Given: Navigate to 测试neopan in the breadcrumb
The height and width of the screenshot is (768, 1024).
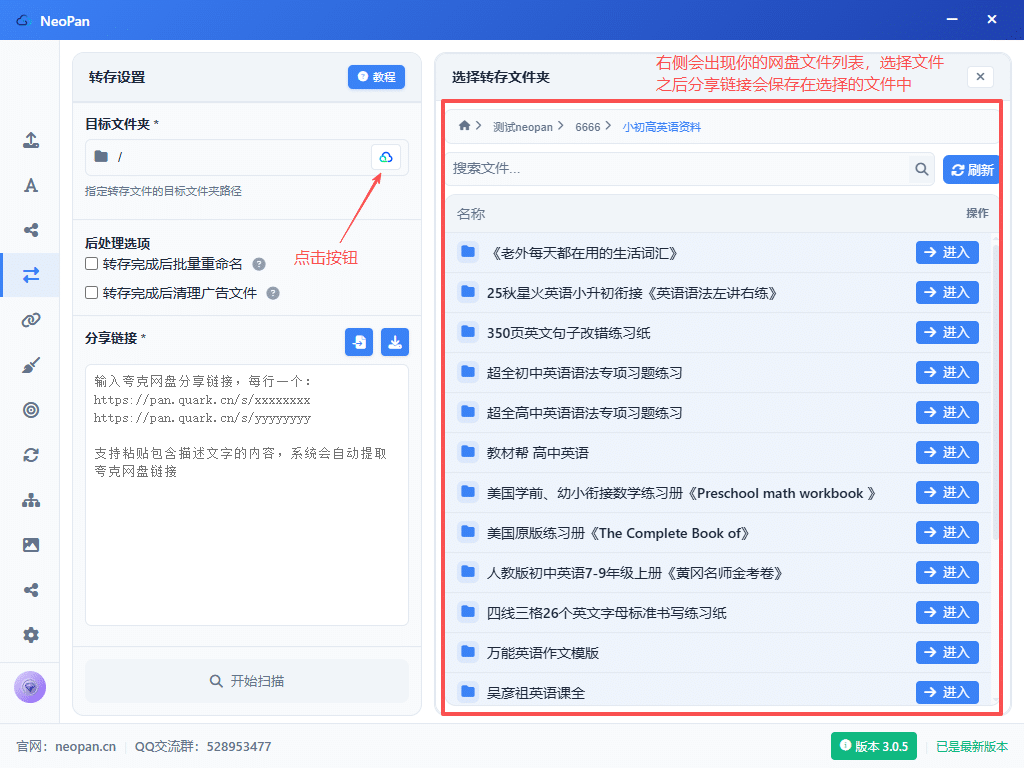Looking at the screenshot, I should (521, 127).
